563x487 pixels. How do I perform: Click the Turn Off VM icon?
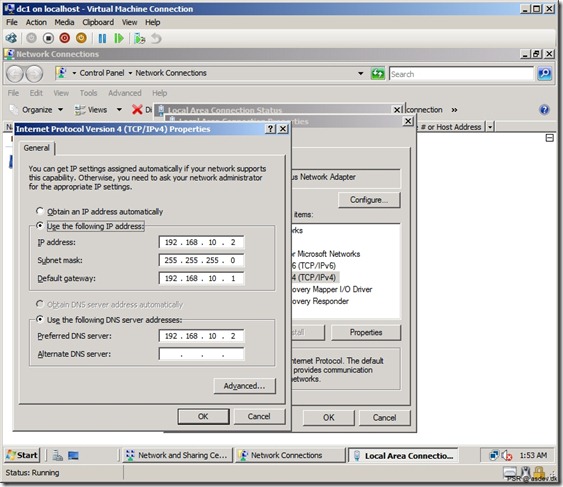click(48, 38)
